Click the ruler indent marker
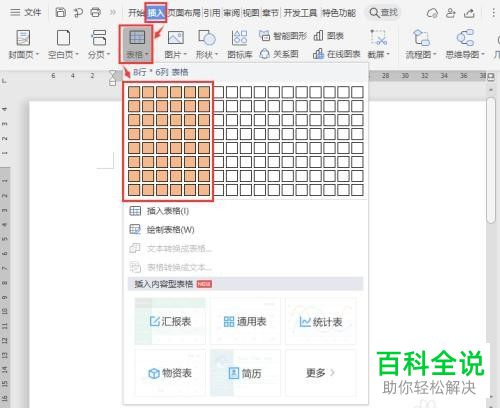The image size is (500, 408). [113, 78]
